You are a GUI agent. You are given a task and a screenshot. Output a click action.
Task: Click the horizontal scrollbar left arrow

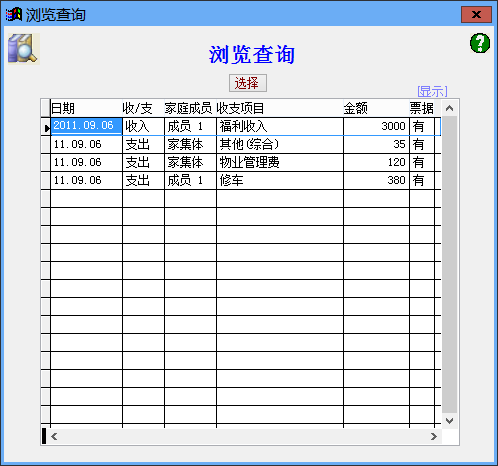(x=54, y=436)
